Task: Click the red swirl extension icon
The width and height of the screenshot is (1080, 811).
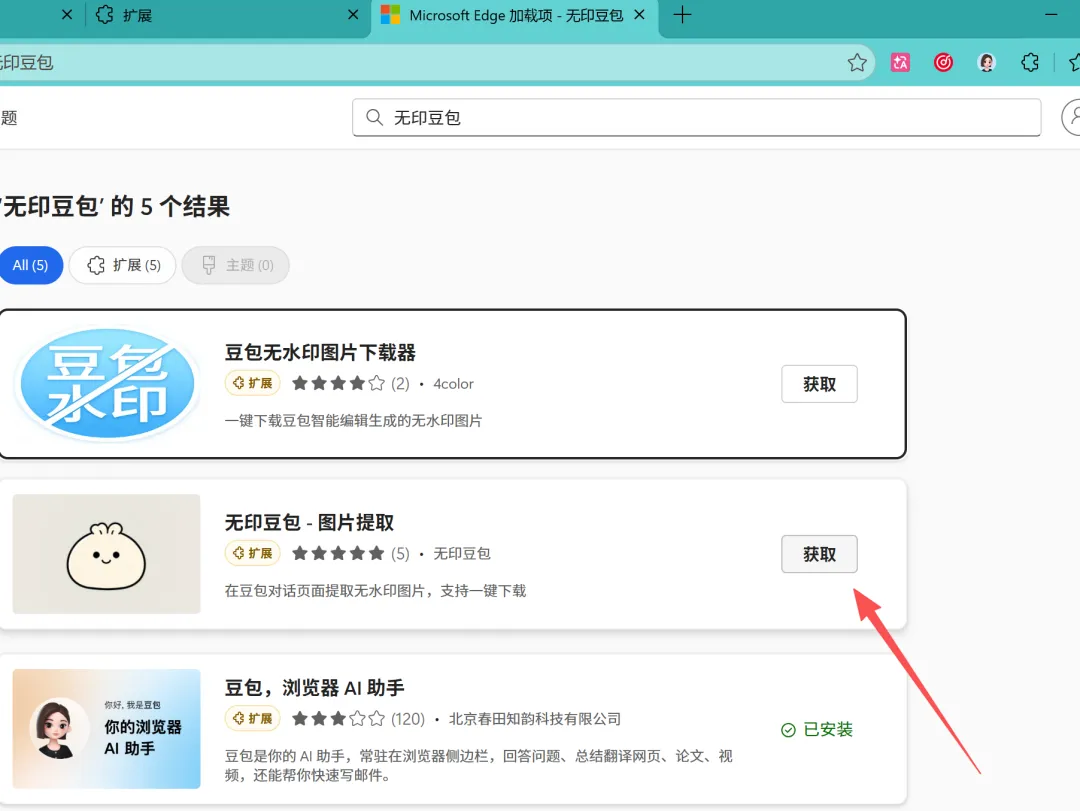Action: (943, 63)
